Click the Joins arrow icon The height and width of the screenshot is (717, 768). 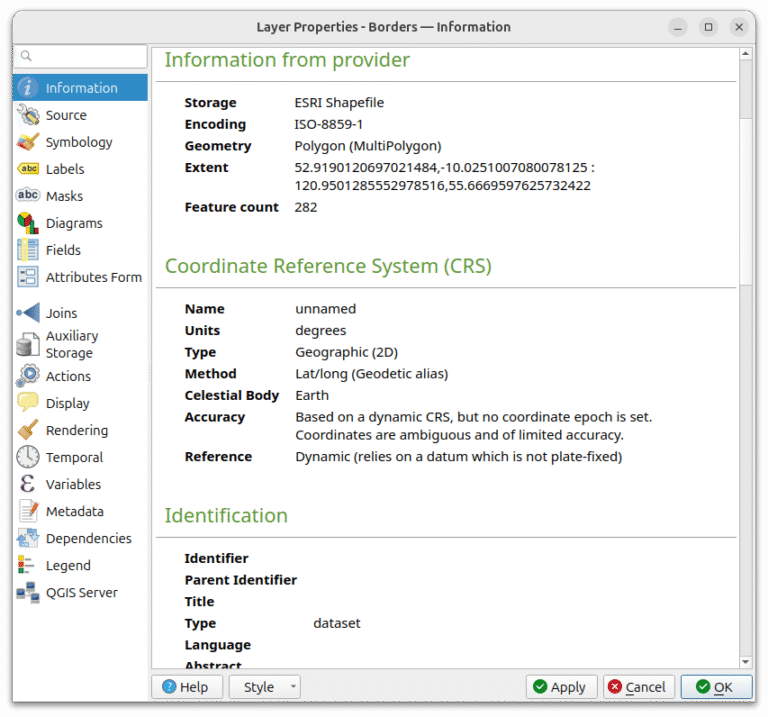click(x=28, y=312)
